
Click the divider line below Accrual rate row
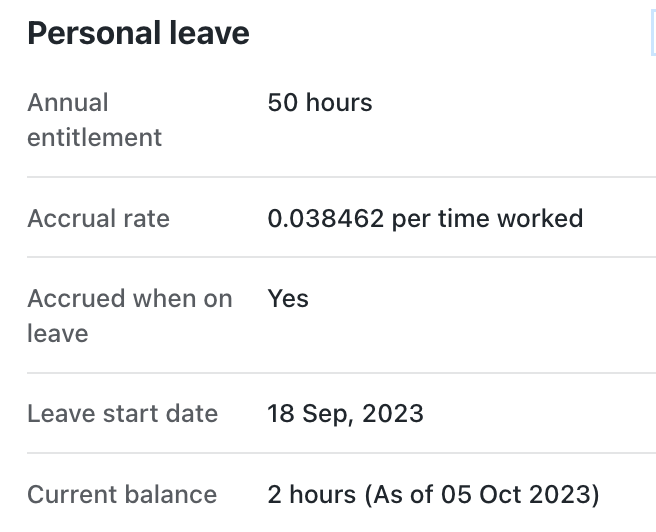pos(341,257)
